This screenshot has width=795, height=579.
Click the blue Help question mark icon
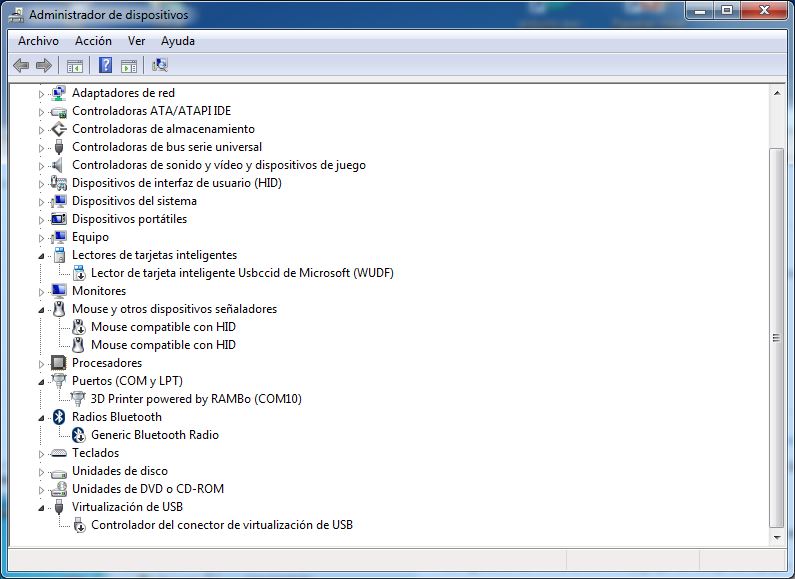pos(104,66)
